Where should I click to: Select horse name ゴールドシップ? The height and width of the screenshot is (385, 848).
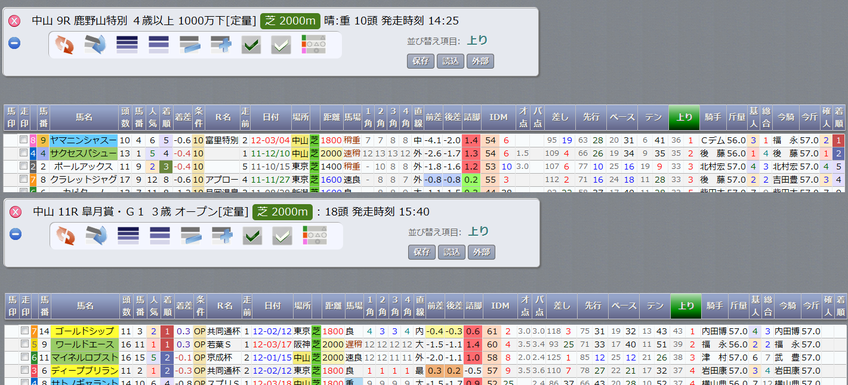(84, 331)
